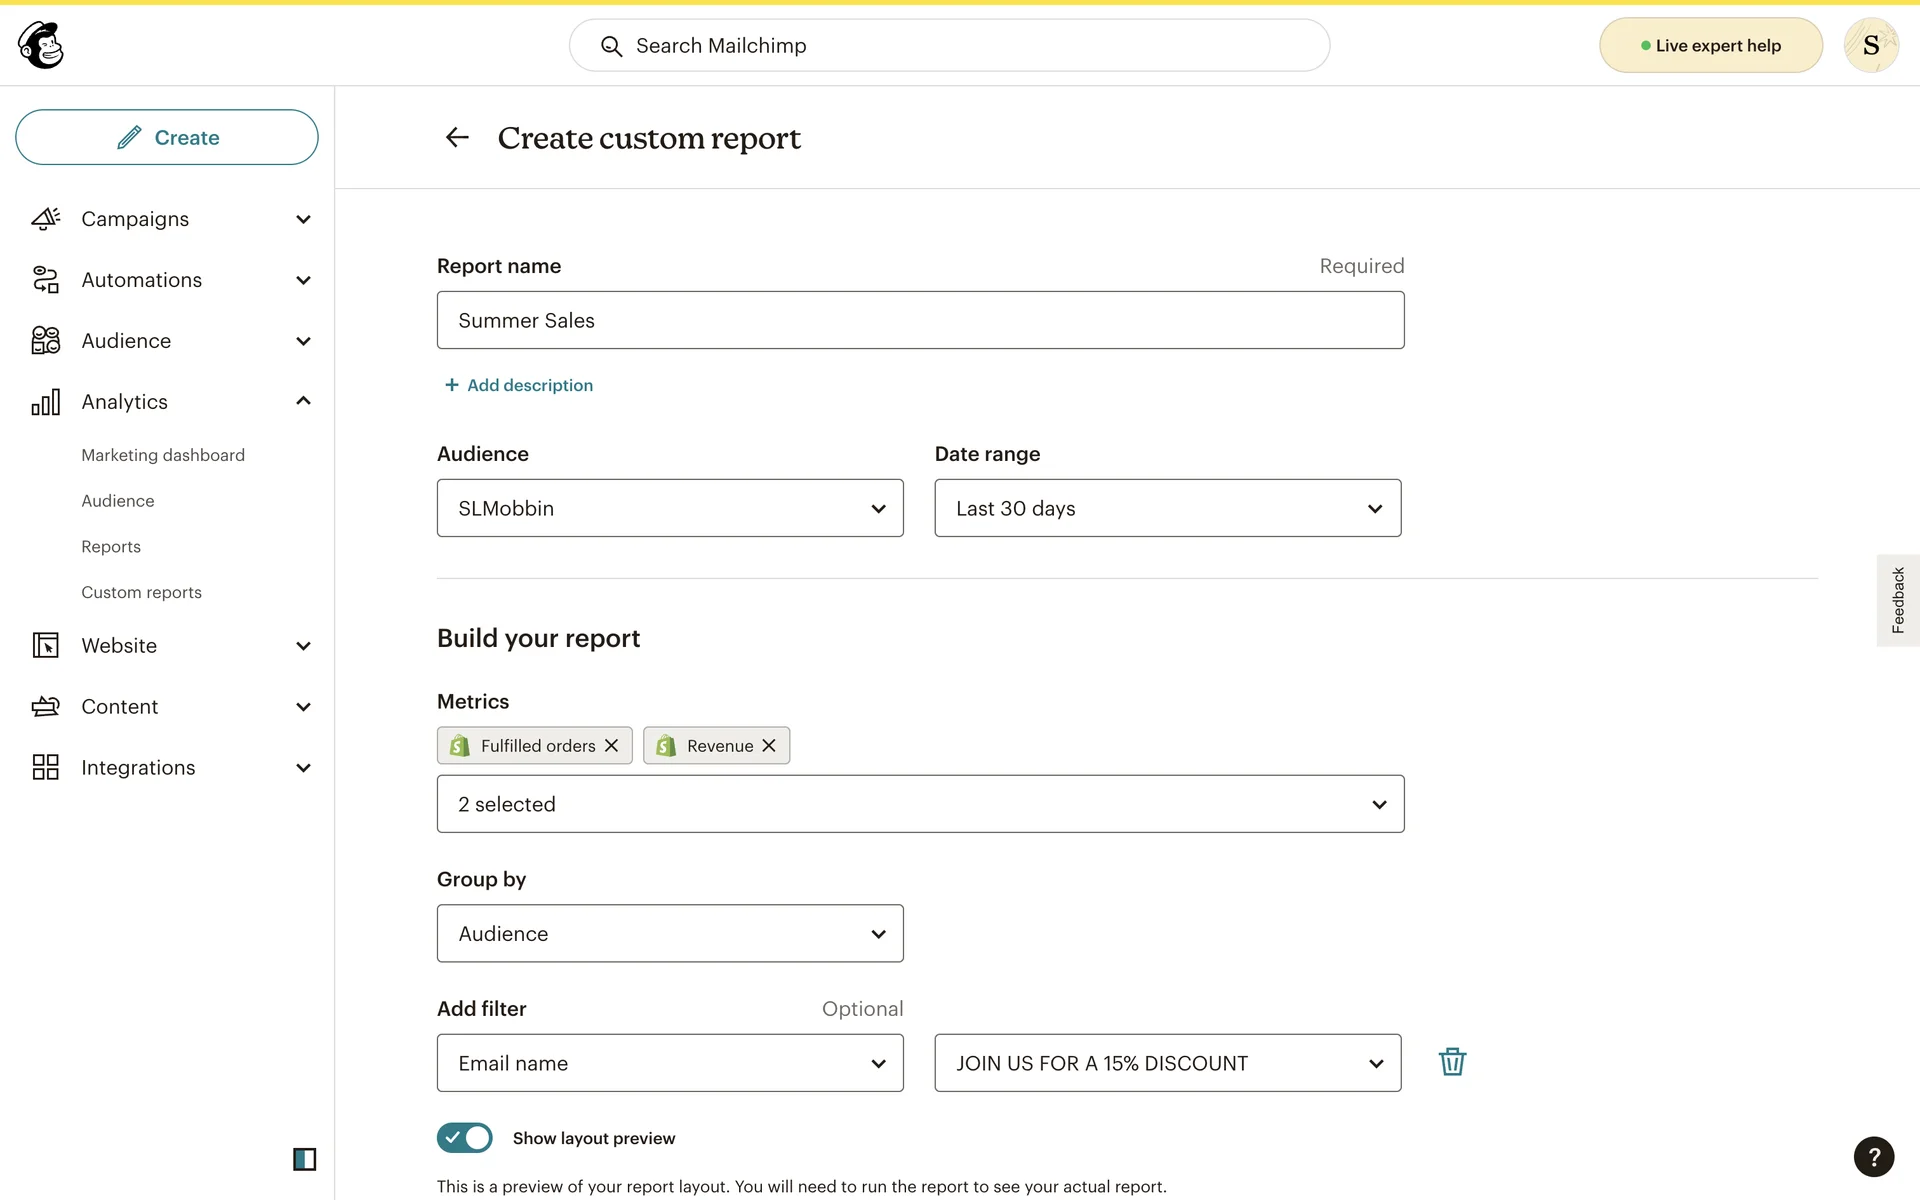Expand the Metrics 2 selected dropdown
Viewport: 1920px width, 1200px height.
[x=920, y=804]
